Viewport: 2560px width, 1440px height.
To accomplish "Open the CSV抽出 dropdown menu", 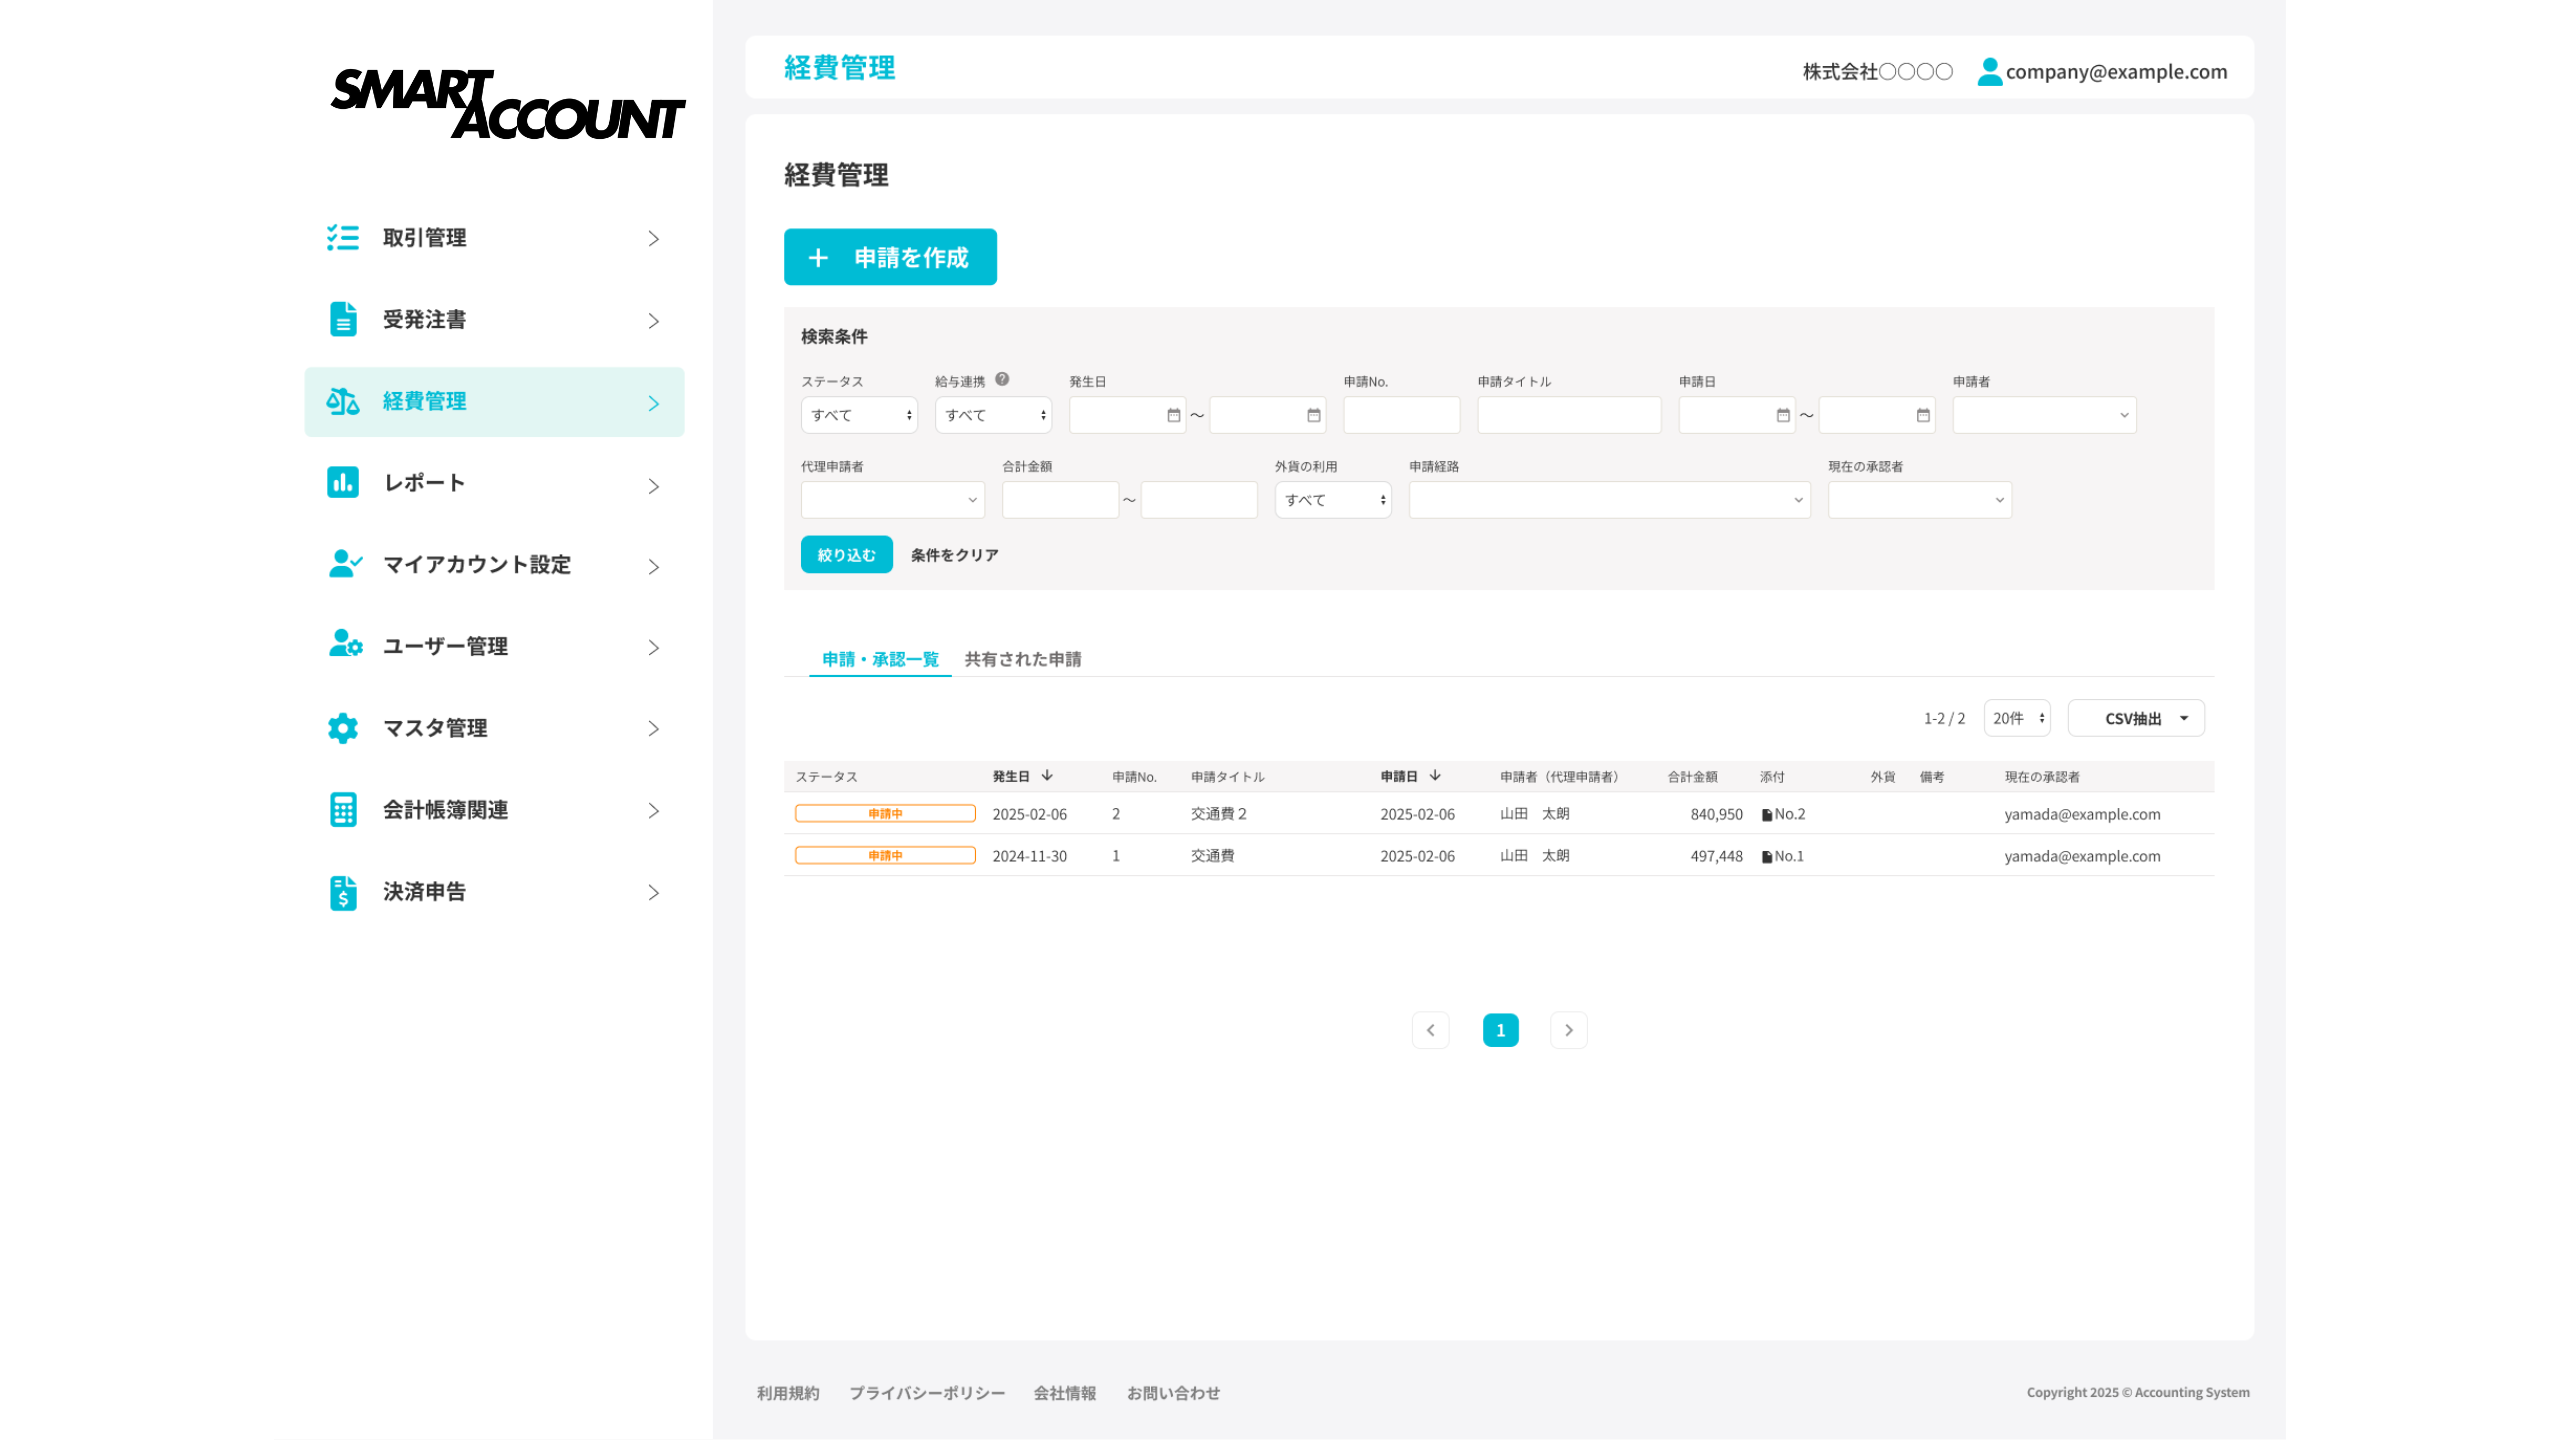I will pyautogui.click(x=2136, y=718).
